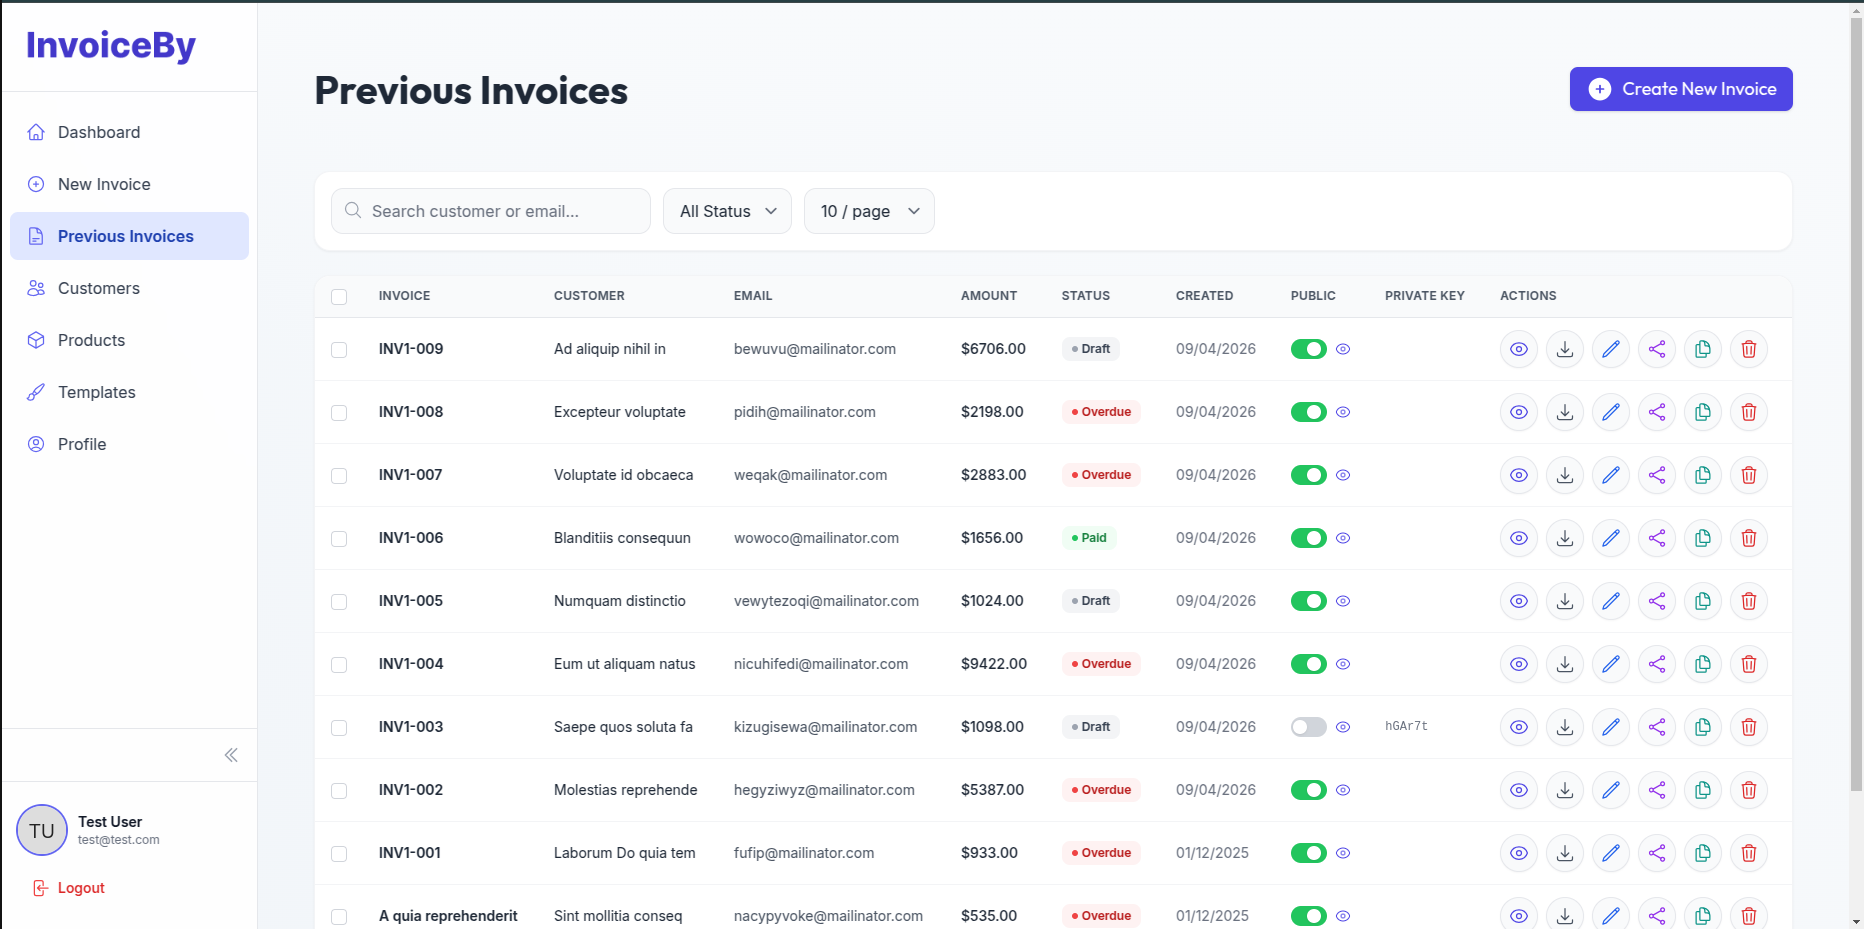Viewport: 1864px width, 929px height.
Task: Duplicate invoice INV1-007 with copy icon
Action: (x=1703, y=475)
